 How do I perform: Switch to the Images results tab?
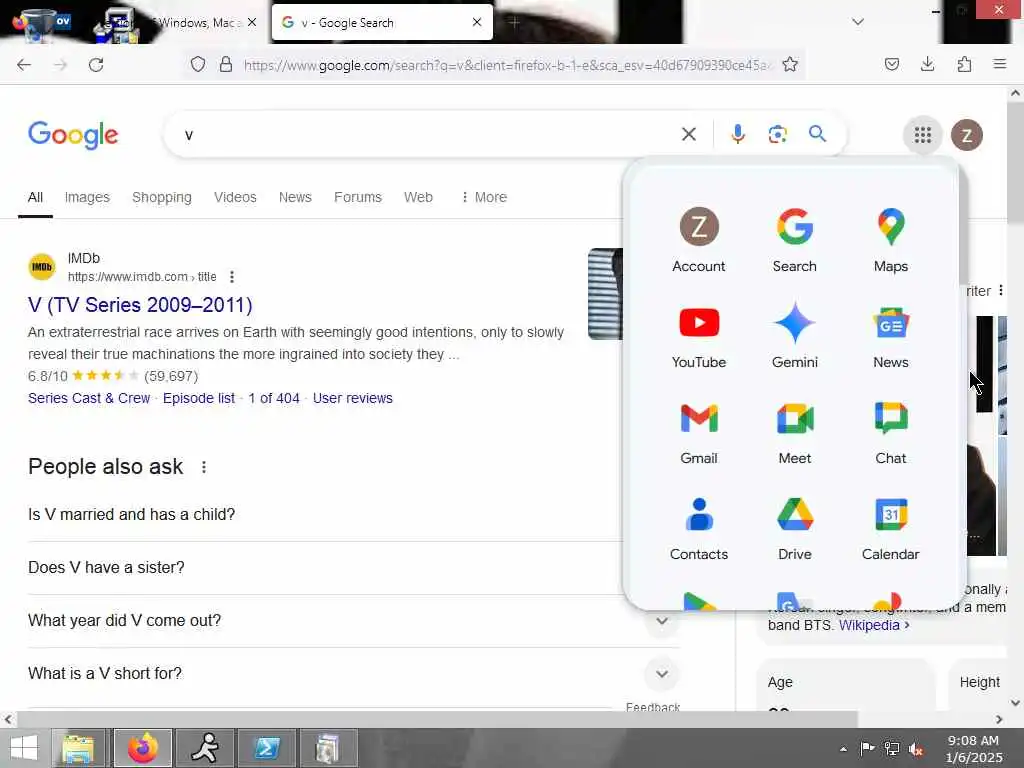coord(87,197)
